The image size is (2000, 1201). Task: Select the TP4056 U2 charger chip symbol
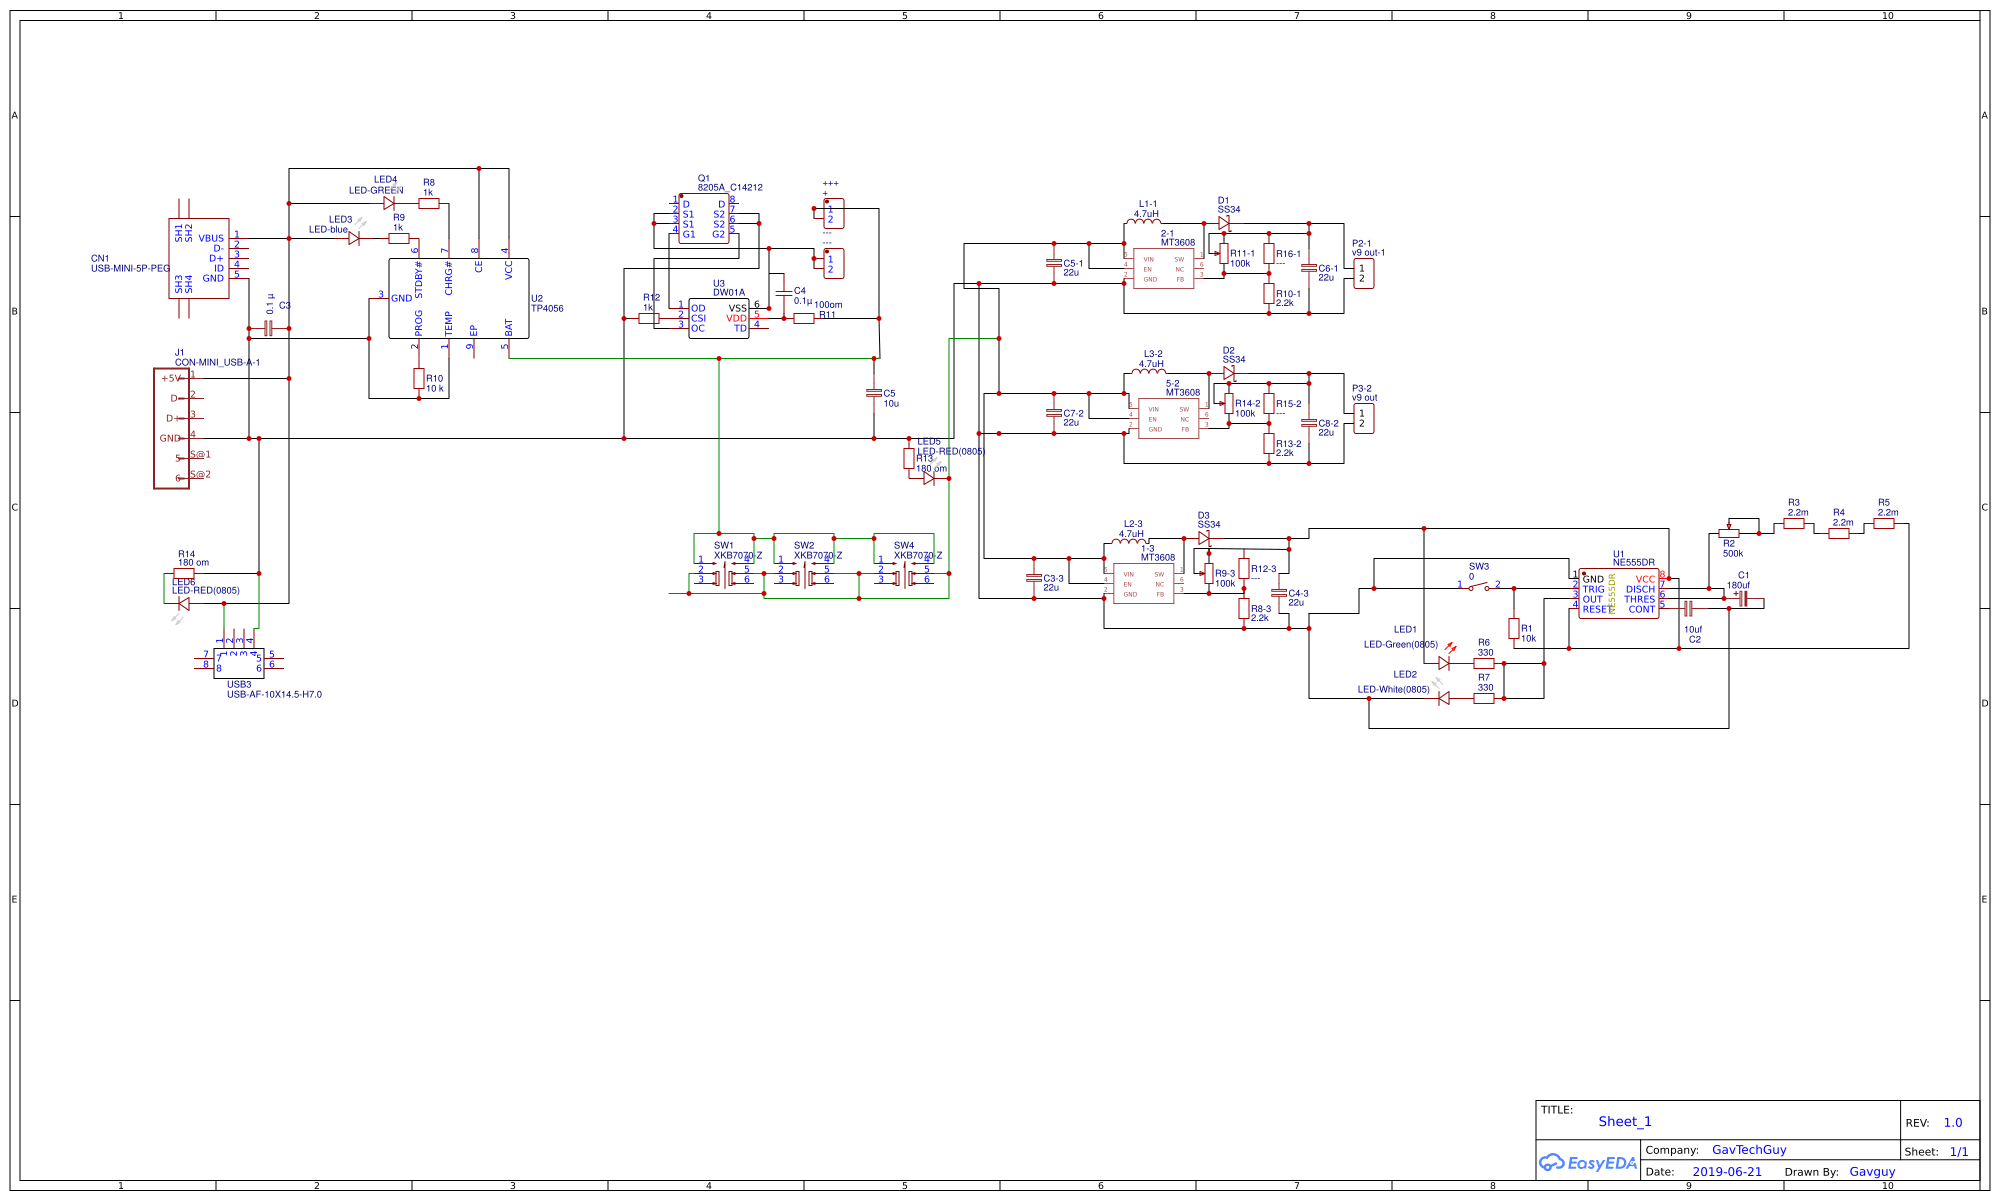(458, 299)
